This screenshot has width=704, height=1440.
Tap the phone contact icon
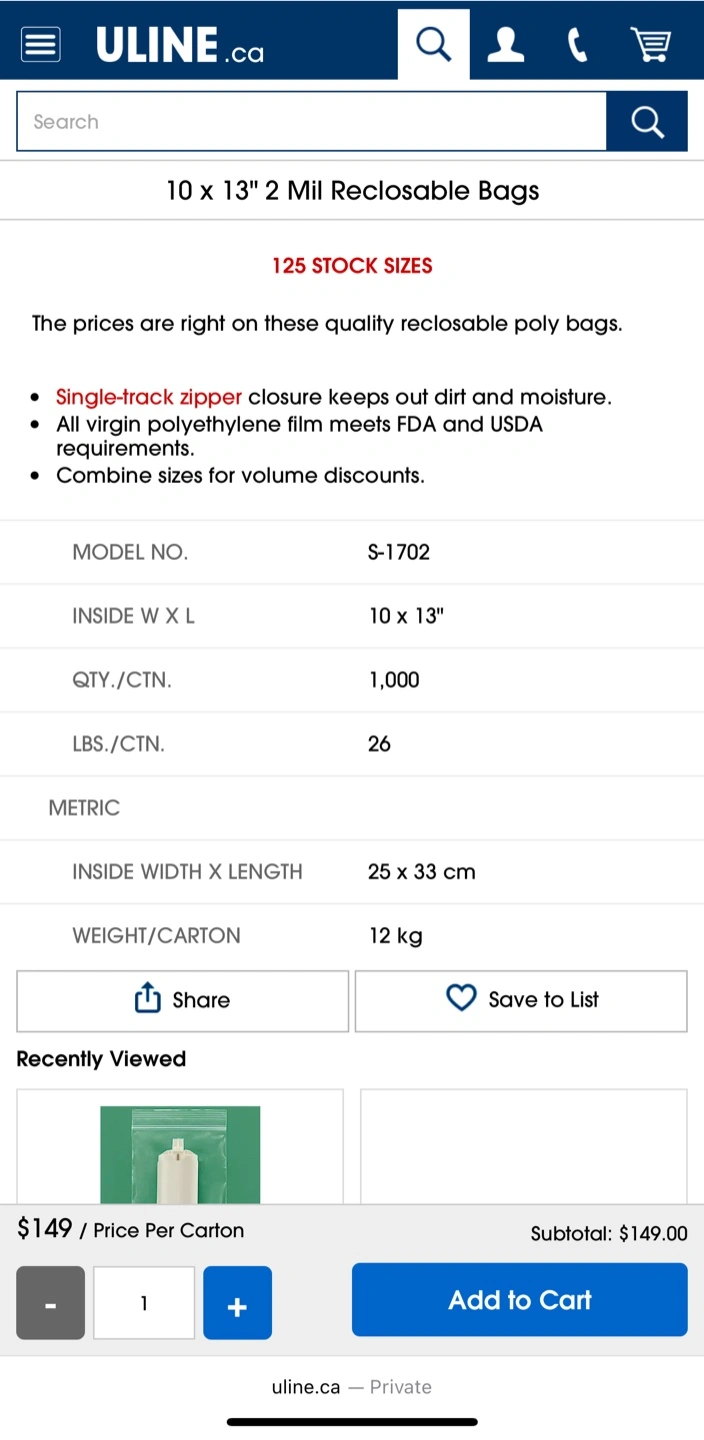coord(577,44)
